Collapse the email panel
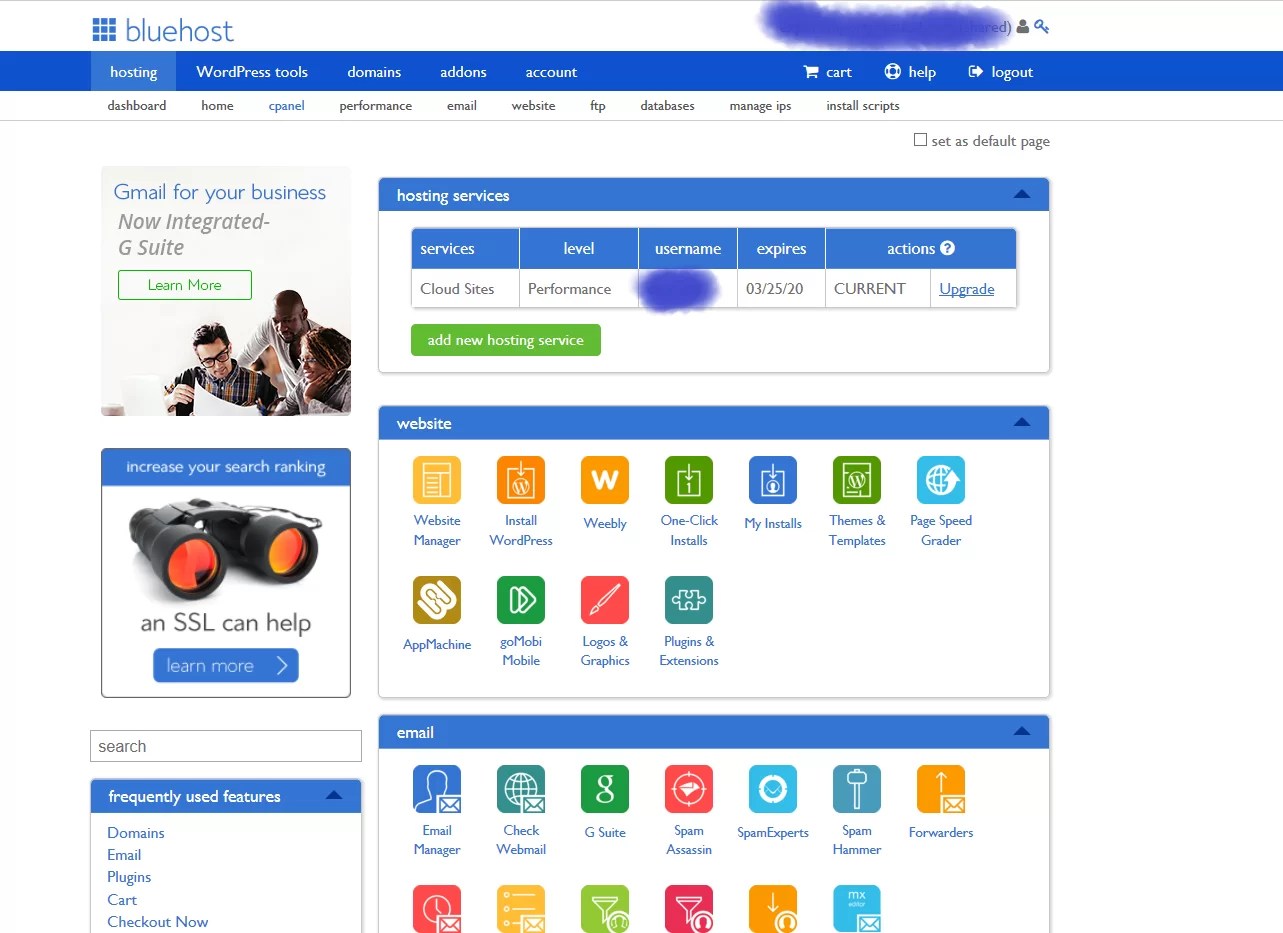Screen dimensions: 1283x933 [1021, 731]
